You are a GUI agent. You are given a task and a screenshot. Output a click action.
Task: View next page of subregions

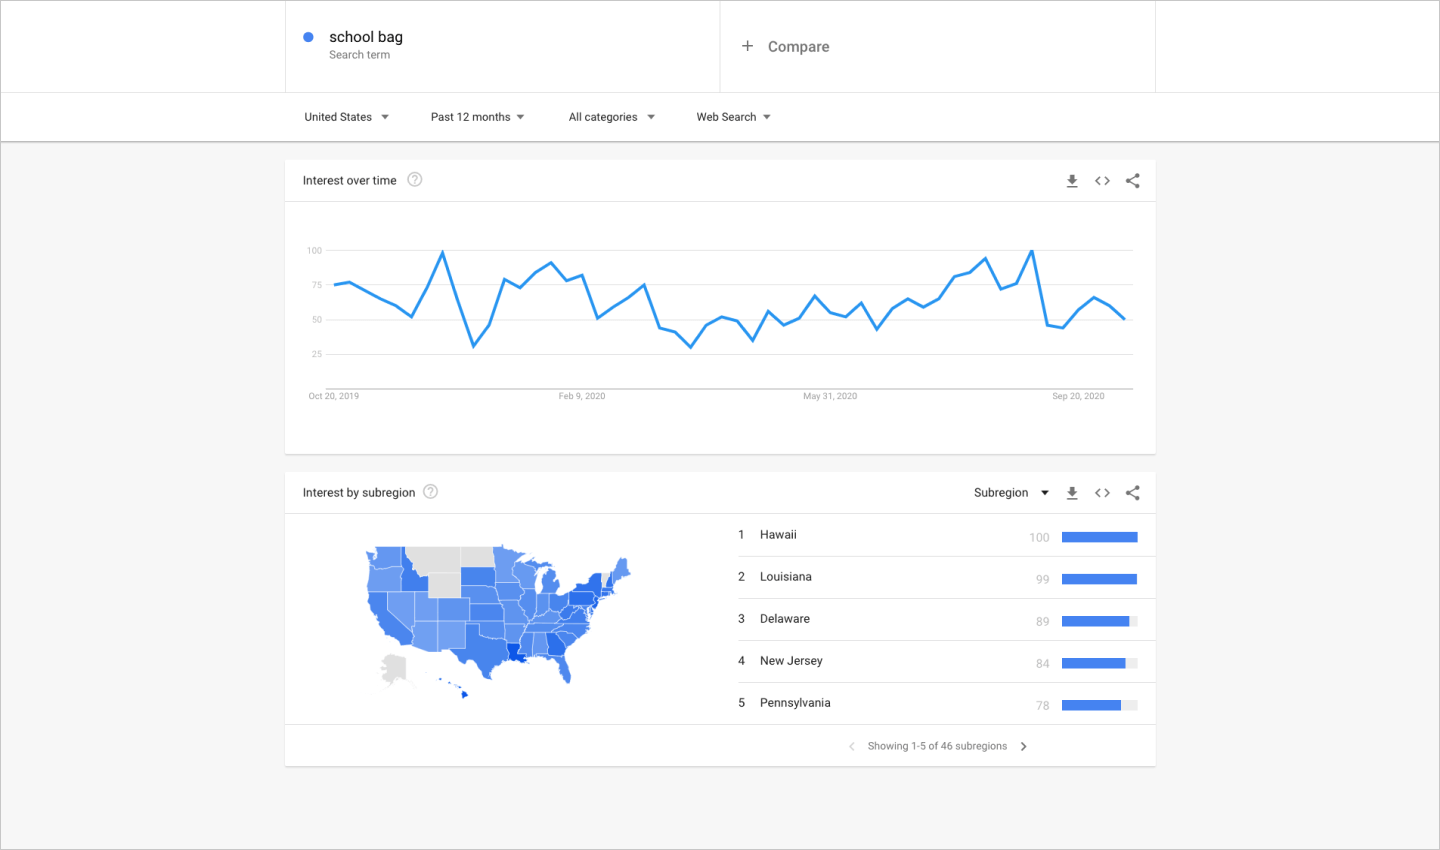pos(1023,746)
